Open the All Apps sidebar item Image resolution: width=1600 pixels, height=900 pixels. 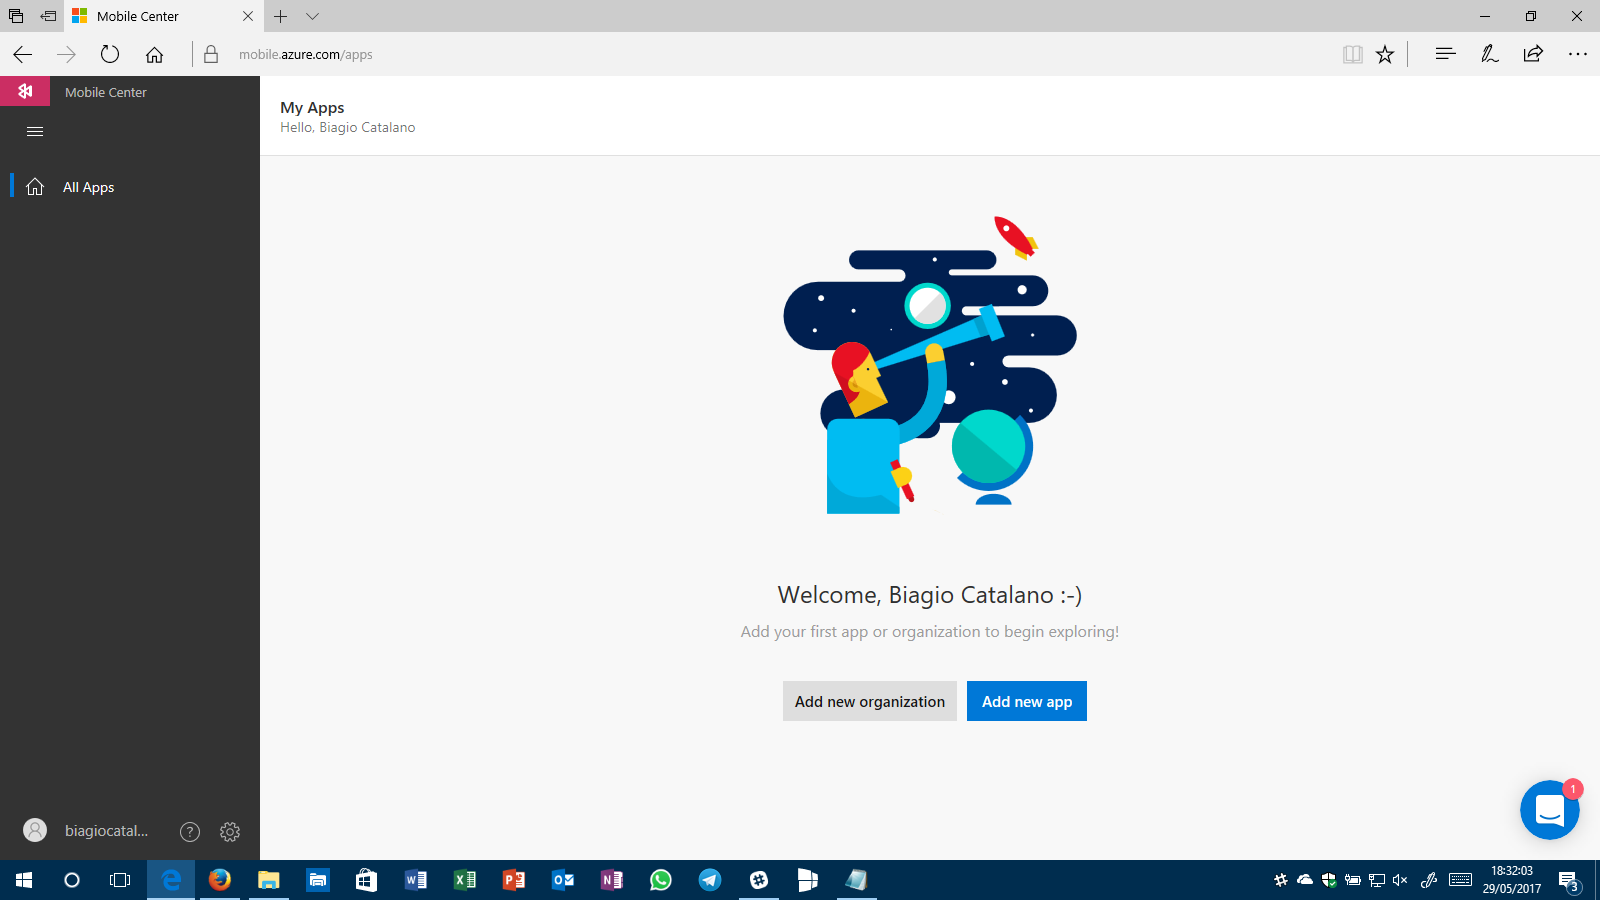pyautogui.click(x=130, y=187)
